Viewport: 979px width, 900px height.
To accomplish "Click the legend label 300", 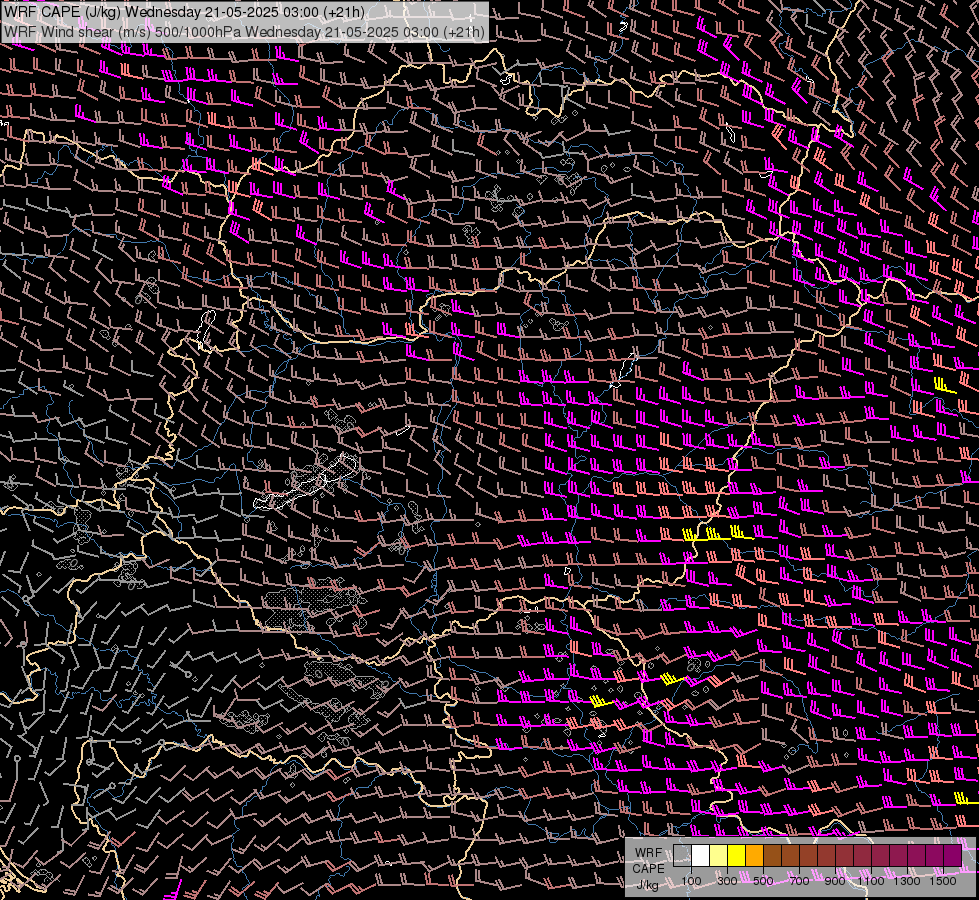I will click(727, 881).
